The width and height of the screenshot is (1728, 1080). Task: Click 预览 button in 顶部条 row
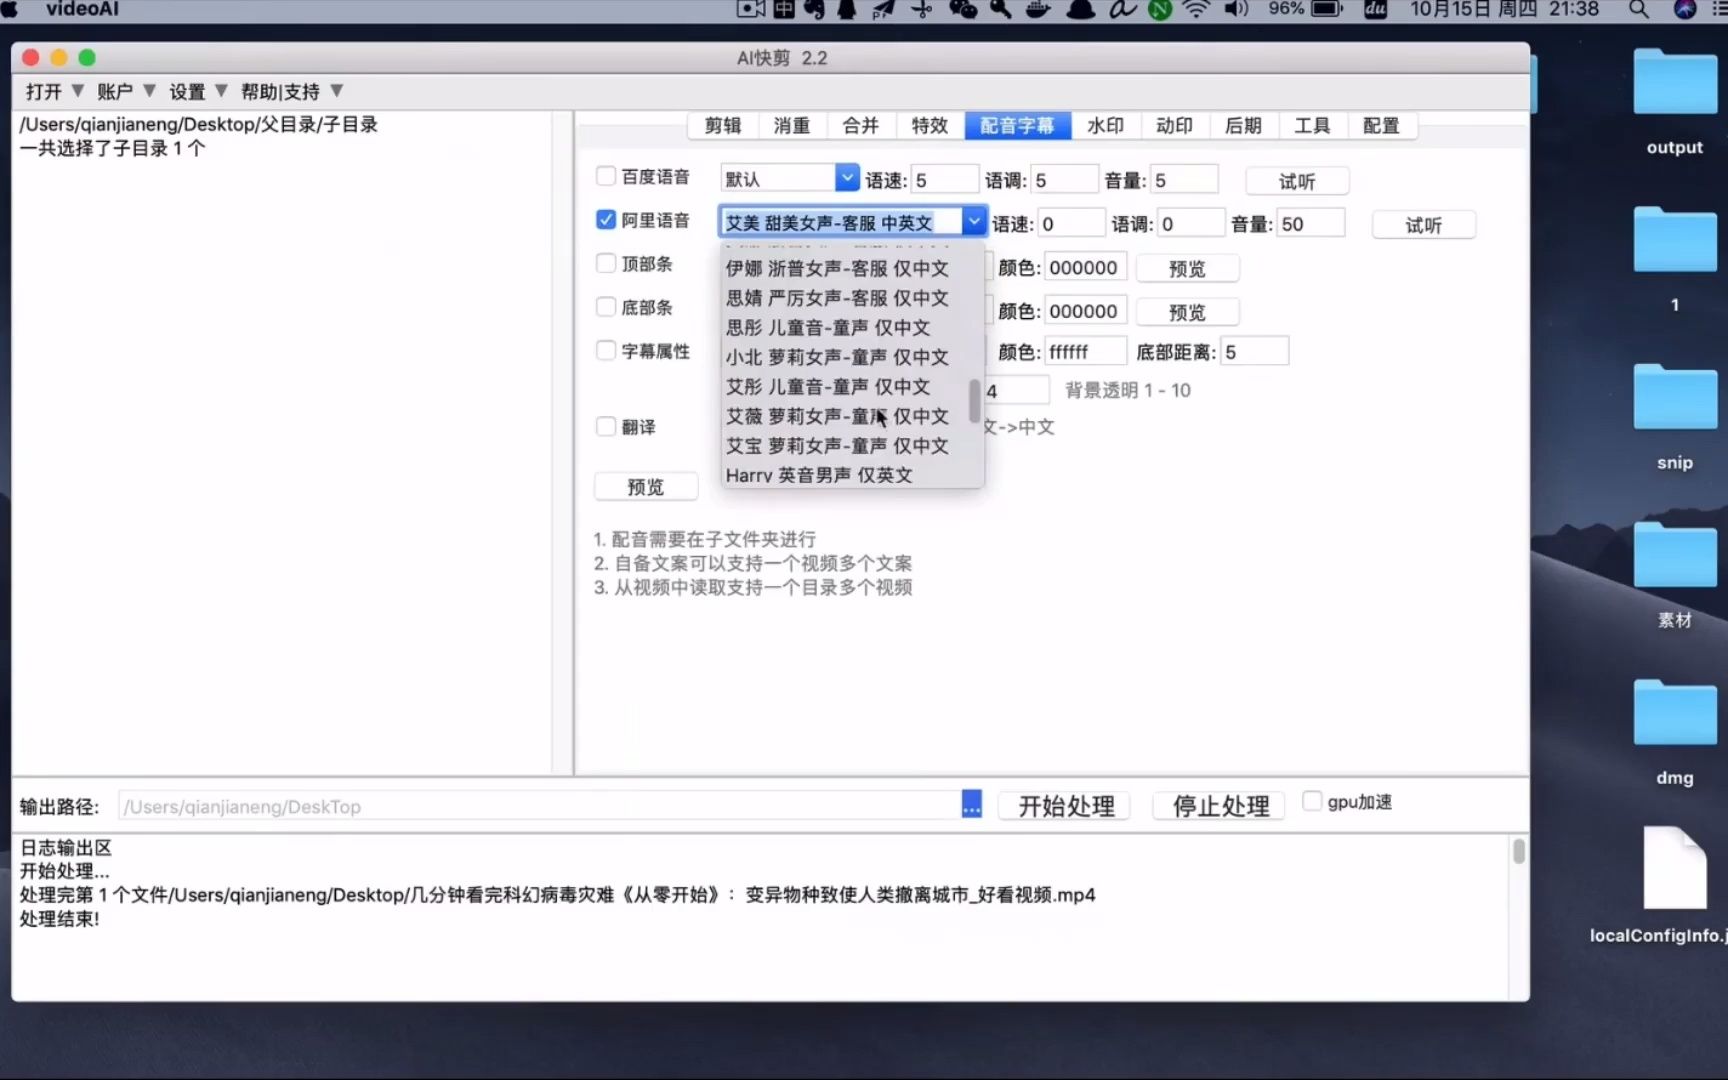(1187, 269)
